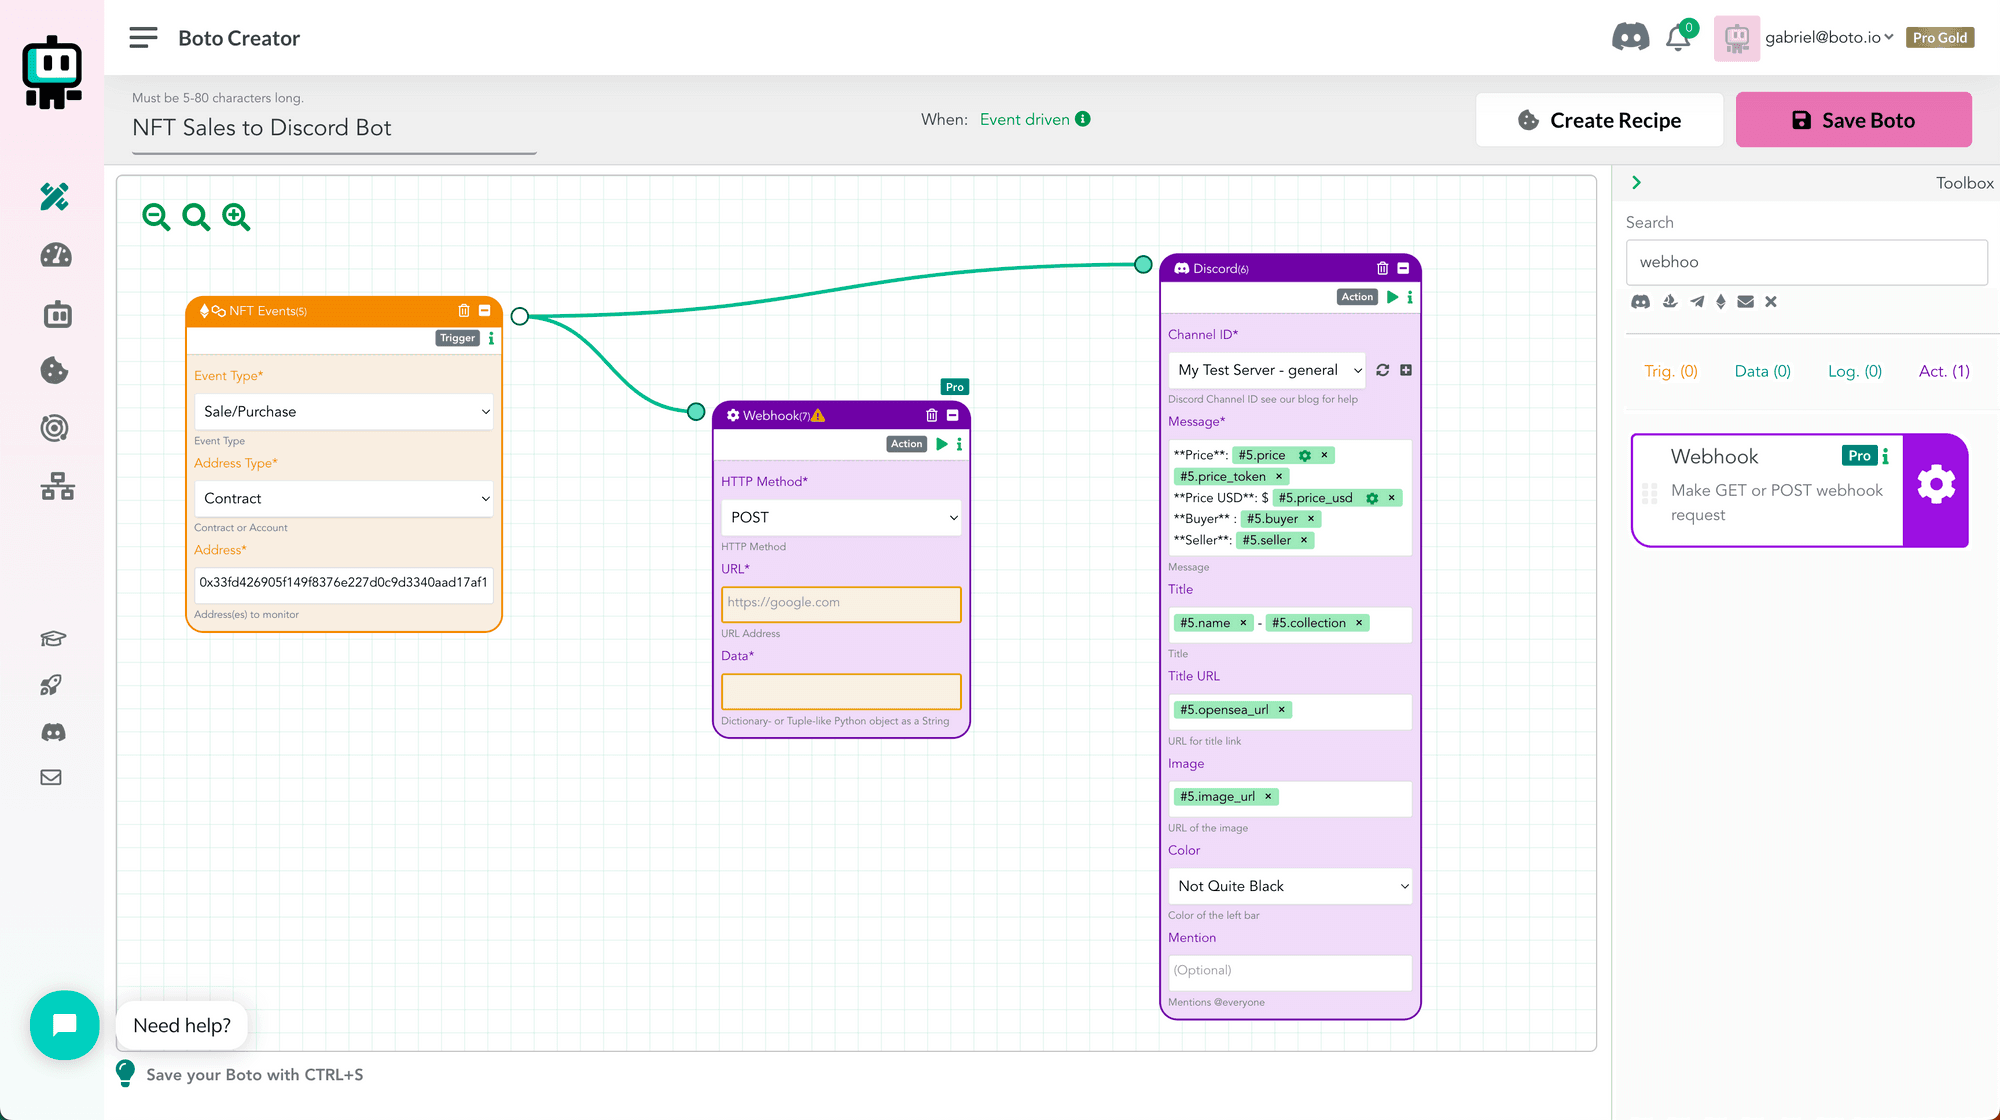Filter toolbox by email icon

[x=1746, y=301]
